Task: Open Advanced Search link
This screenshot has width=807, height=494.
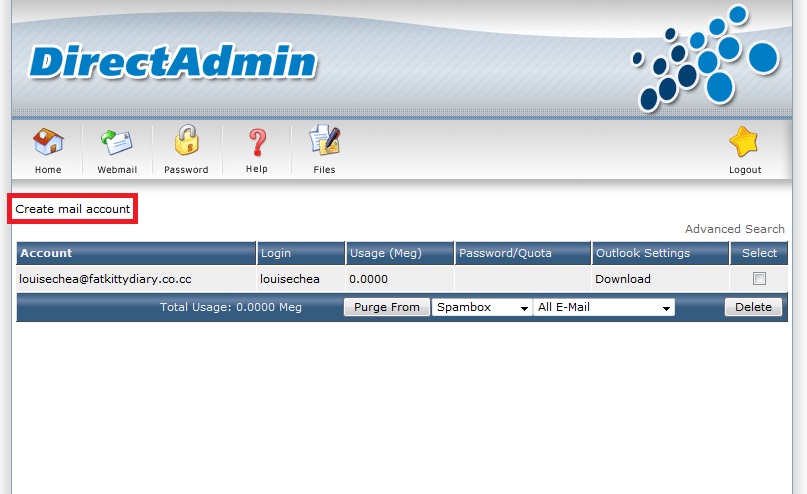Action: point(734,229)
